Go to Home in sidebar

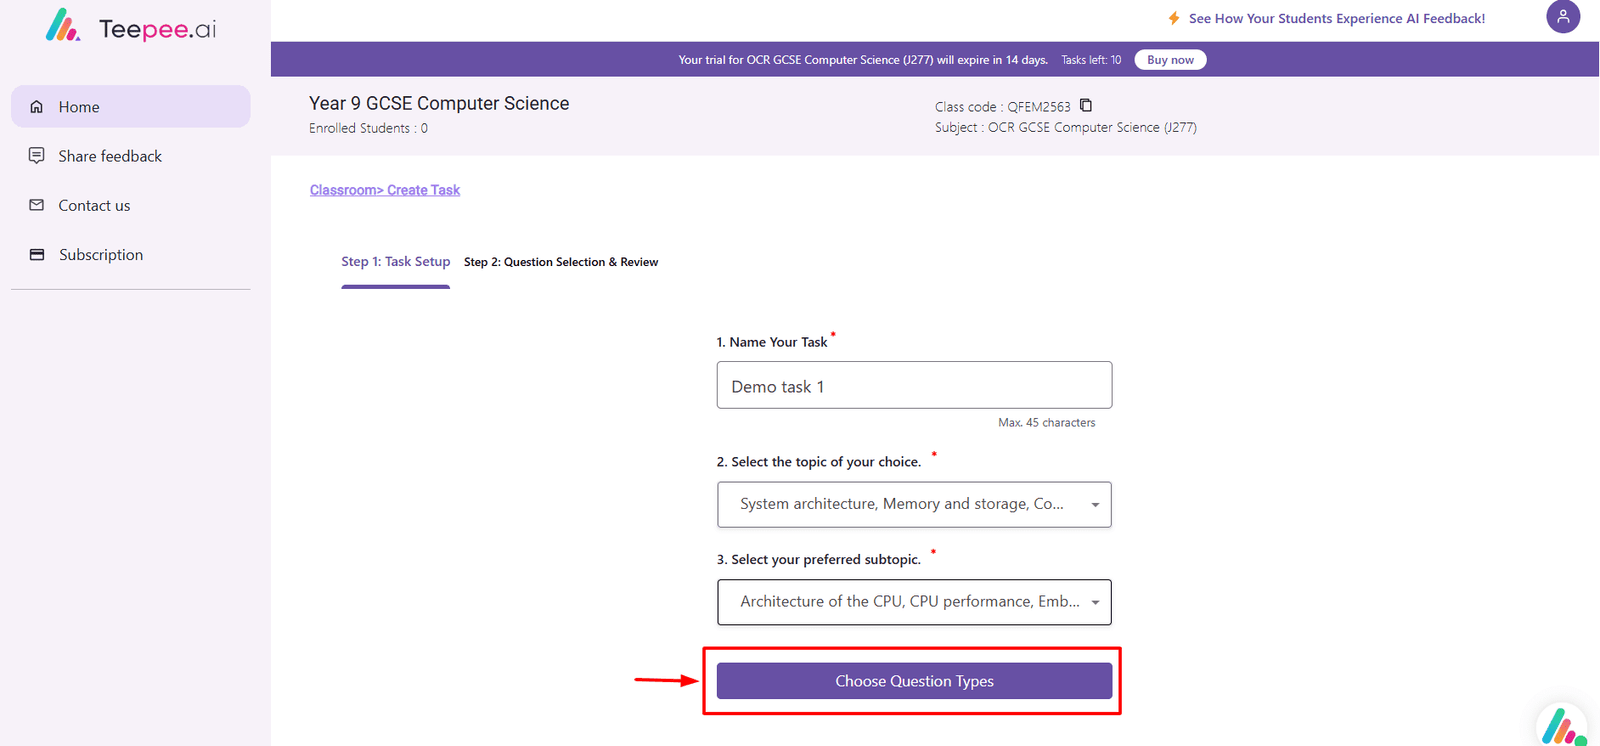click(x=131, y=106)
